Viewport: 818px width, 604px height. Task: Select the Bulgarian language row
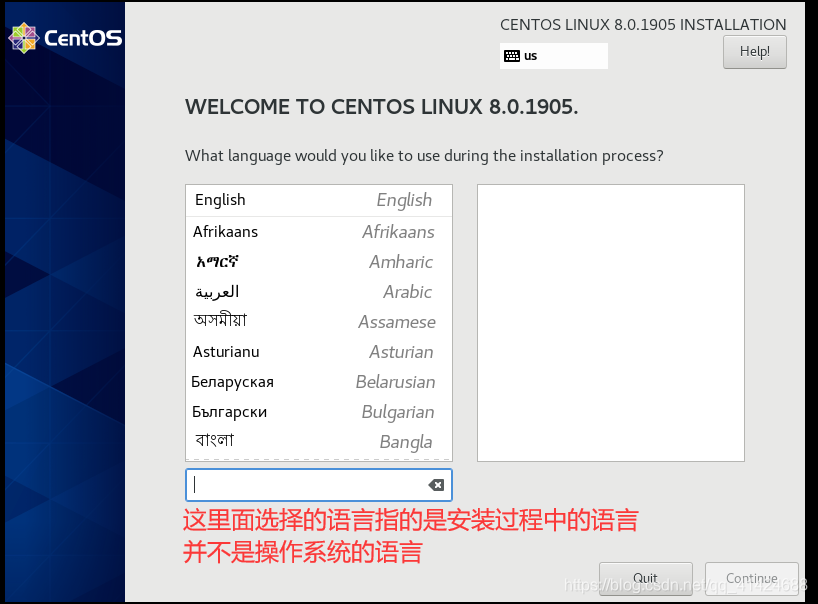pyautogui.click(x=319, y=412)
